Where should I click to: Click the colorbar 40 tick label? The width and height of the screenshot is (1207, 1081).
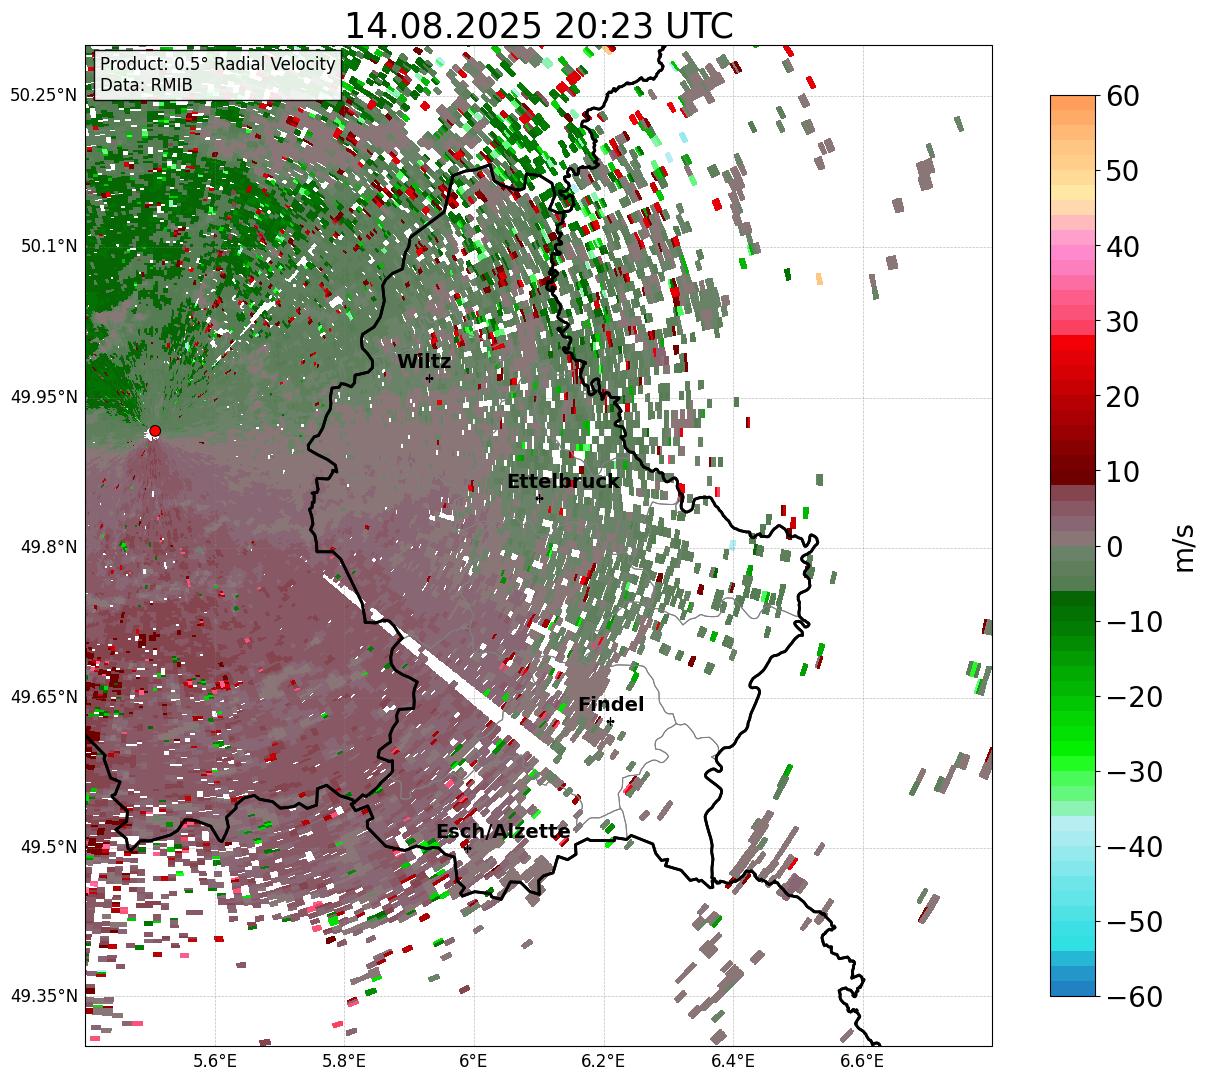[1121, 246]
